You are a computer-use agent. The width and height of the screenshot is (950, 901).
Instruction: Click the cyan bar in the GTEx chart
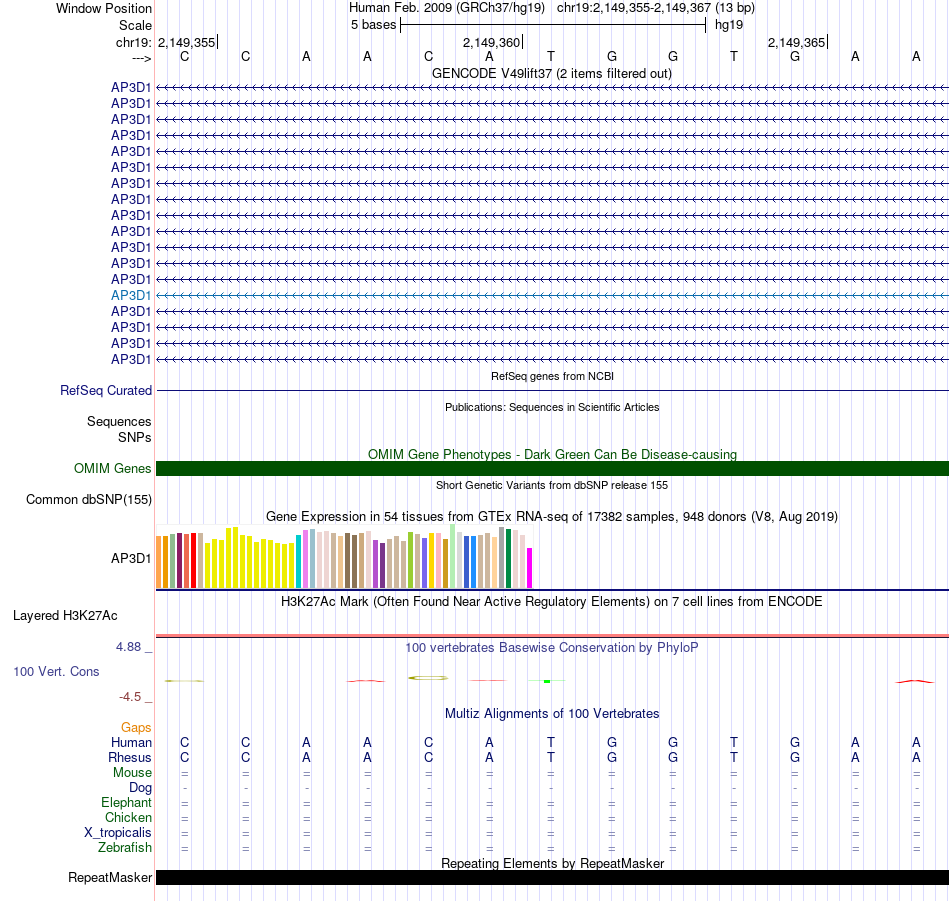[299, 561]
